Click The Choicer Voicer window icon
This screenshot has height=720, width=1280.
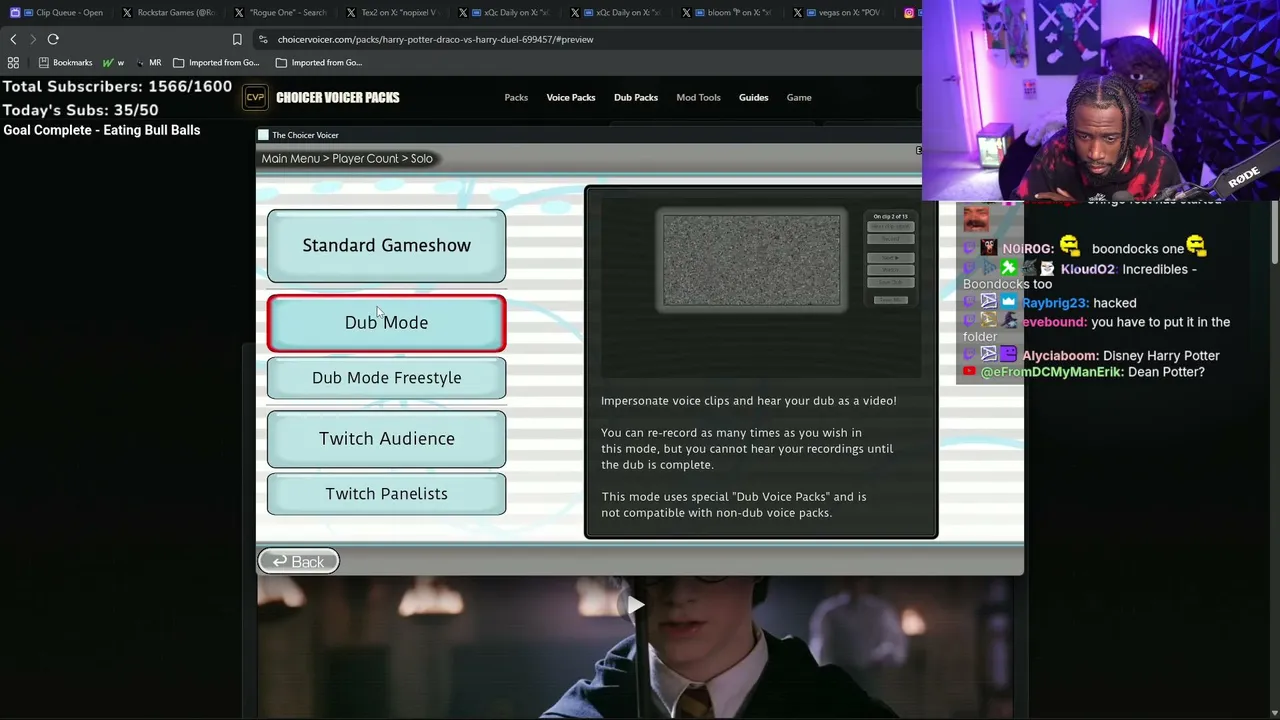click(x=263, y=135)
